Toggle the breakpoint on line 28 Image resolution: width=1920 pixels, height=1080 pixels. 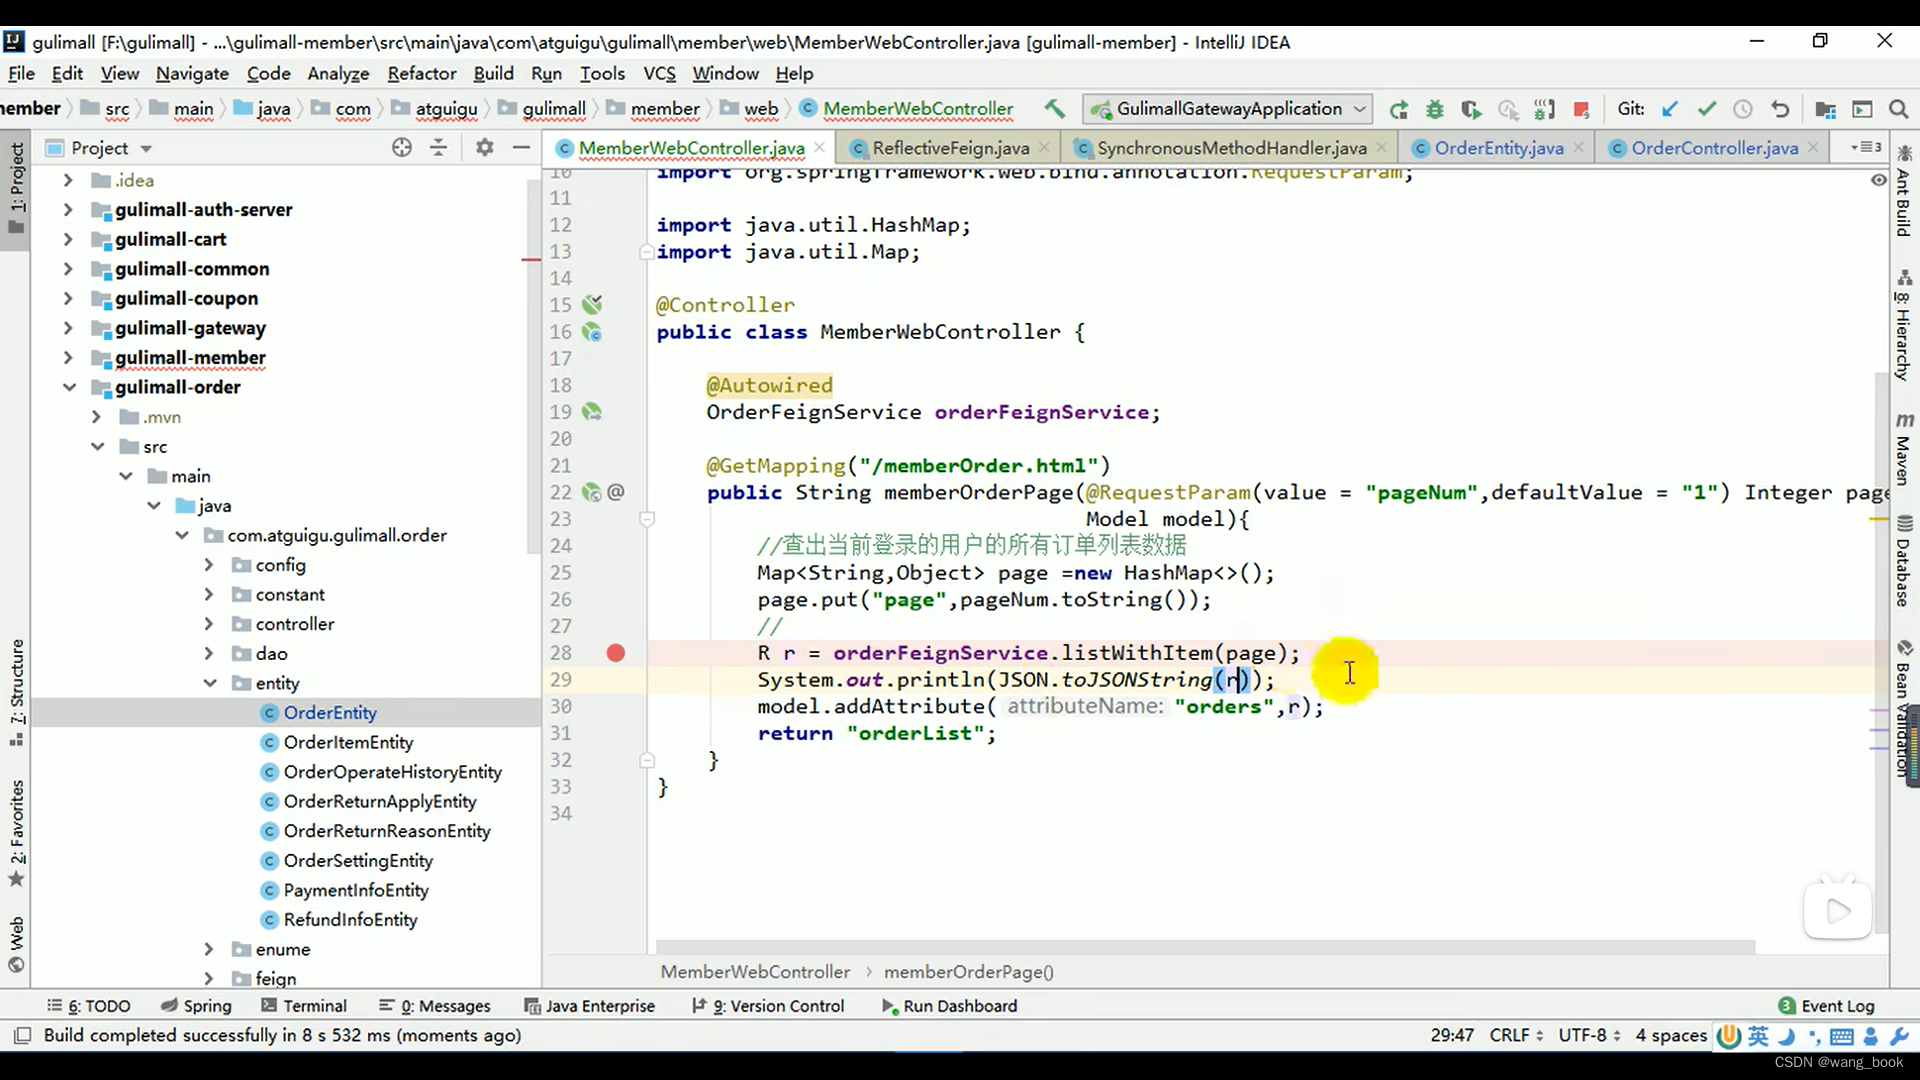click(616, 653)
